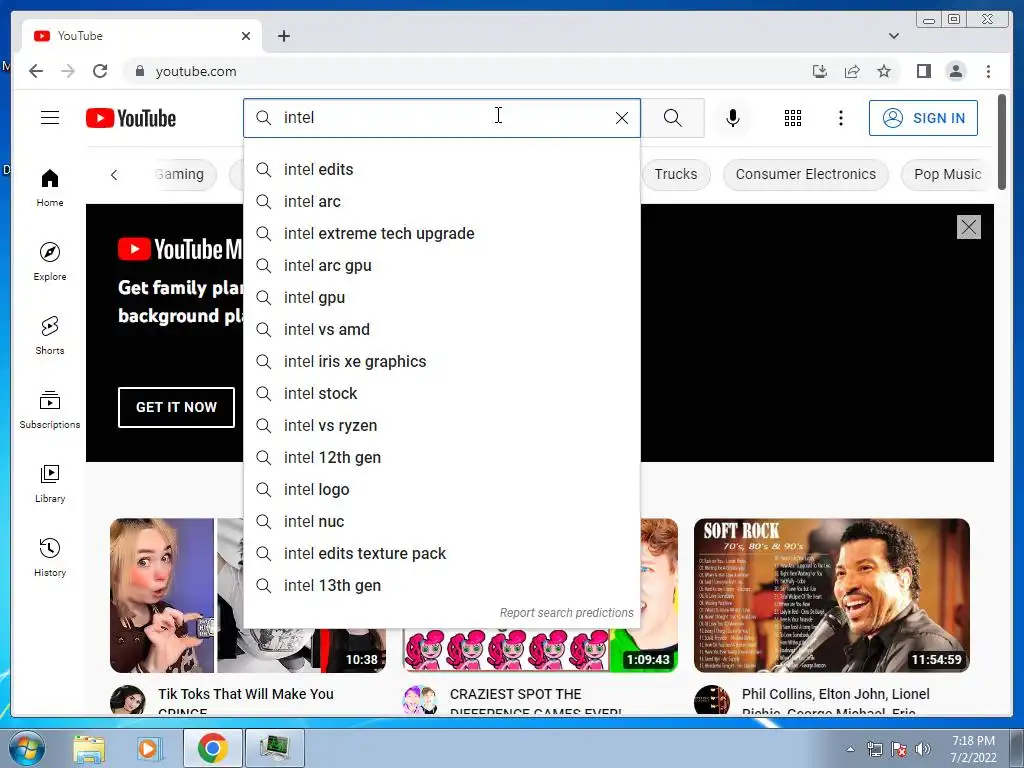Image resolution: width=1024 pixels, height=768 pixels.
Task: Open the YouTube hamburger guide menu
Action: (x=50, y=118)
